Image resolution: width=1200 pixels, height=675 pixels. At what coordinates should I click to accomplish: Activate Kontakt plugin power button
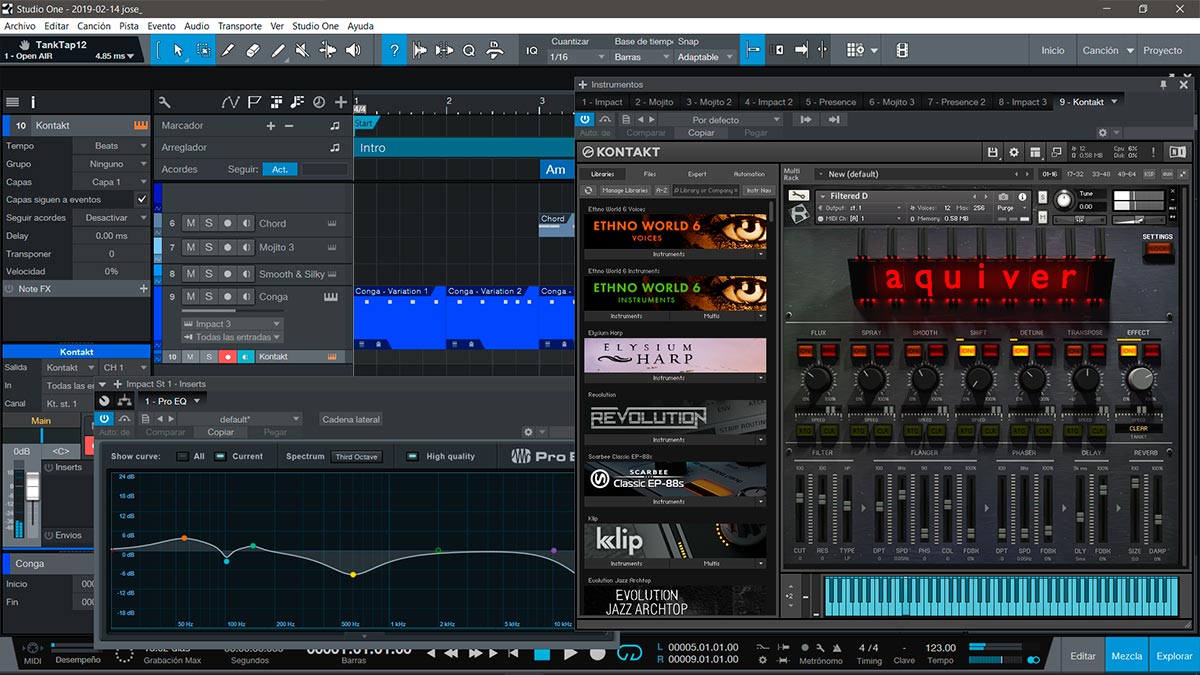pyautogui.click(x=587, y=119)
